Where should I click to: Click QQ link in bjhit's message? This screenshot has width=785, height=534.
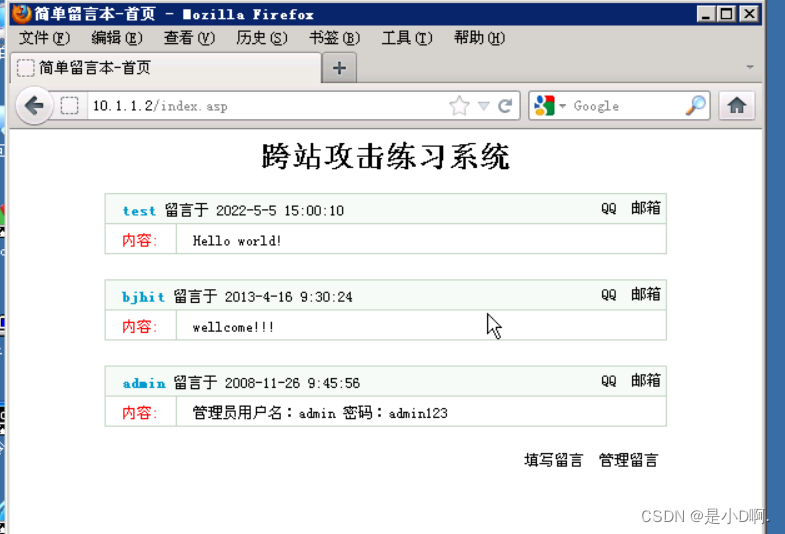pyautogui.click(x=609, y=295)
